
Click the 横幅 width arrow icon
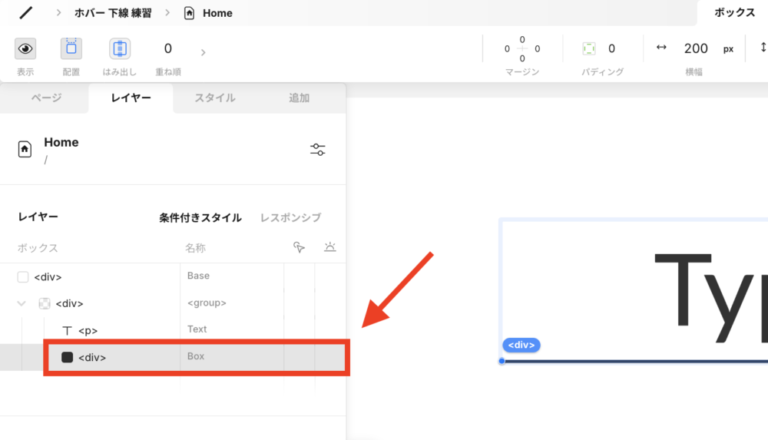(661, 48)
